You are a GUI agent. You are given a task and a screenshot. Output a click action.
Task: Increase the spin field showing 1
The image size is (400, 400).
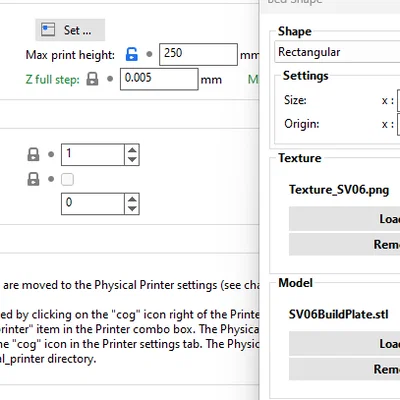[132, 150]
